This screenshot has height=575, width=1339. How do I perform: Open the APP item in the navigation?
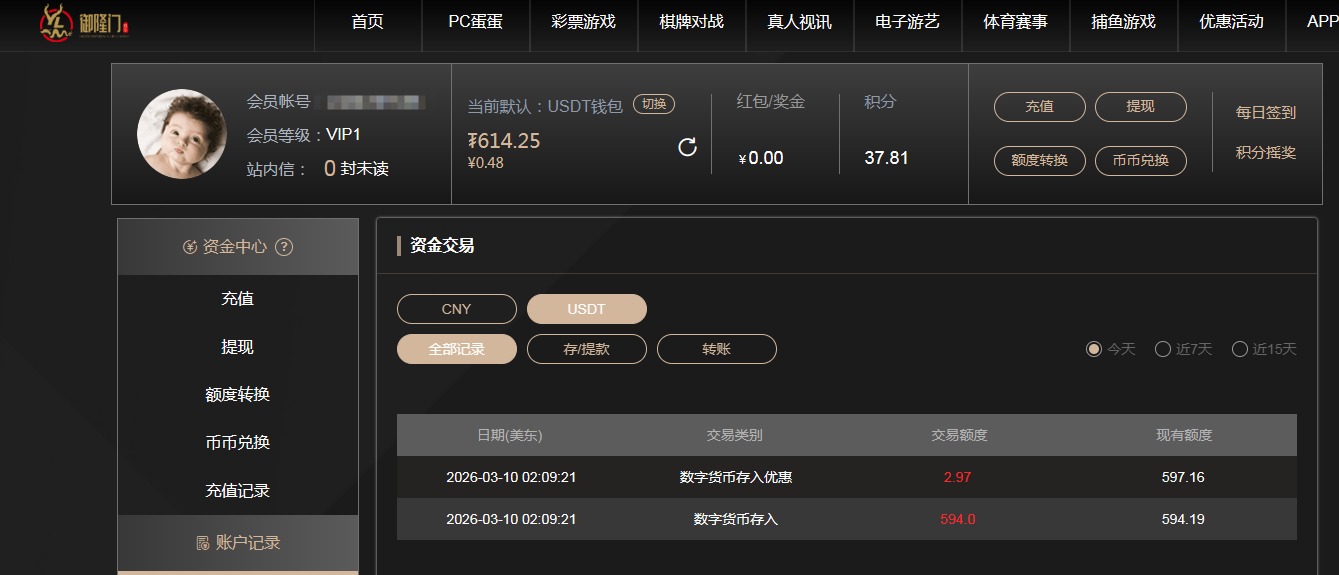click(1322, 22)
